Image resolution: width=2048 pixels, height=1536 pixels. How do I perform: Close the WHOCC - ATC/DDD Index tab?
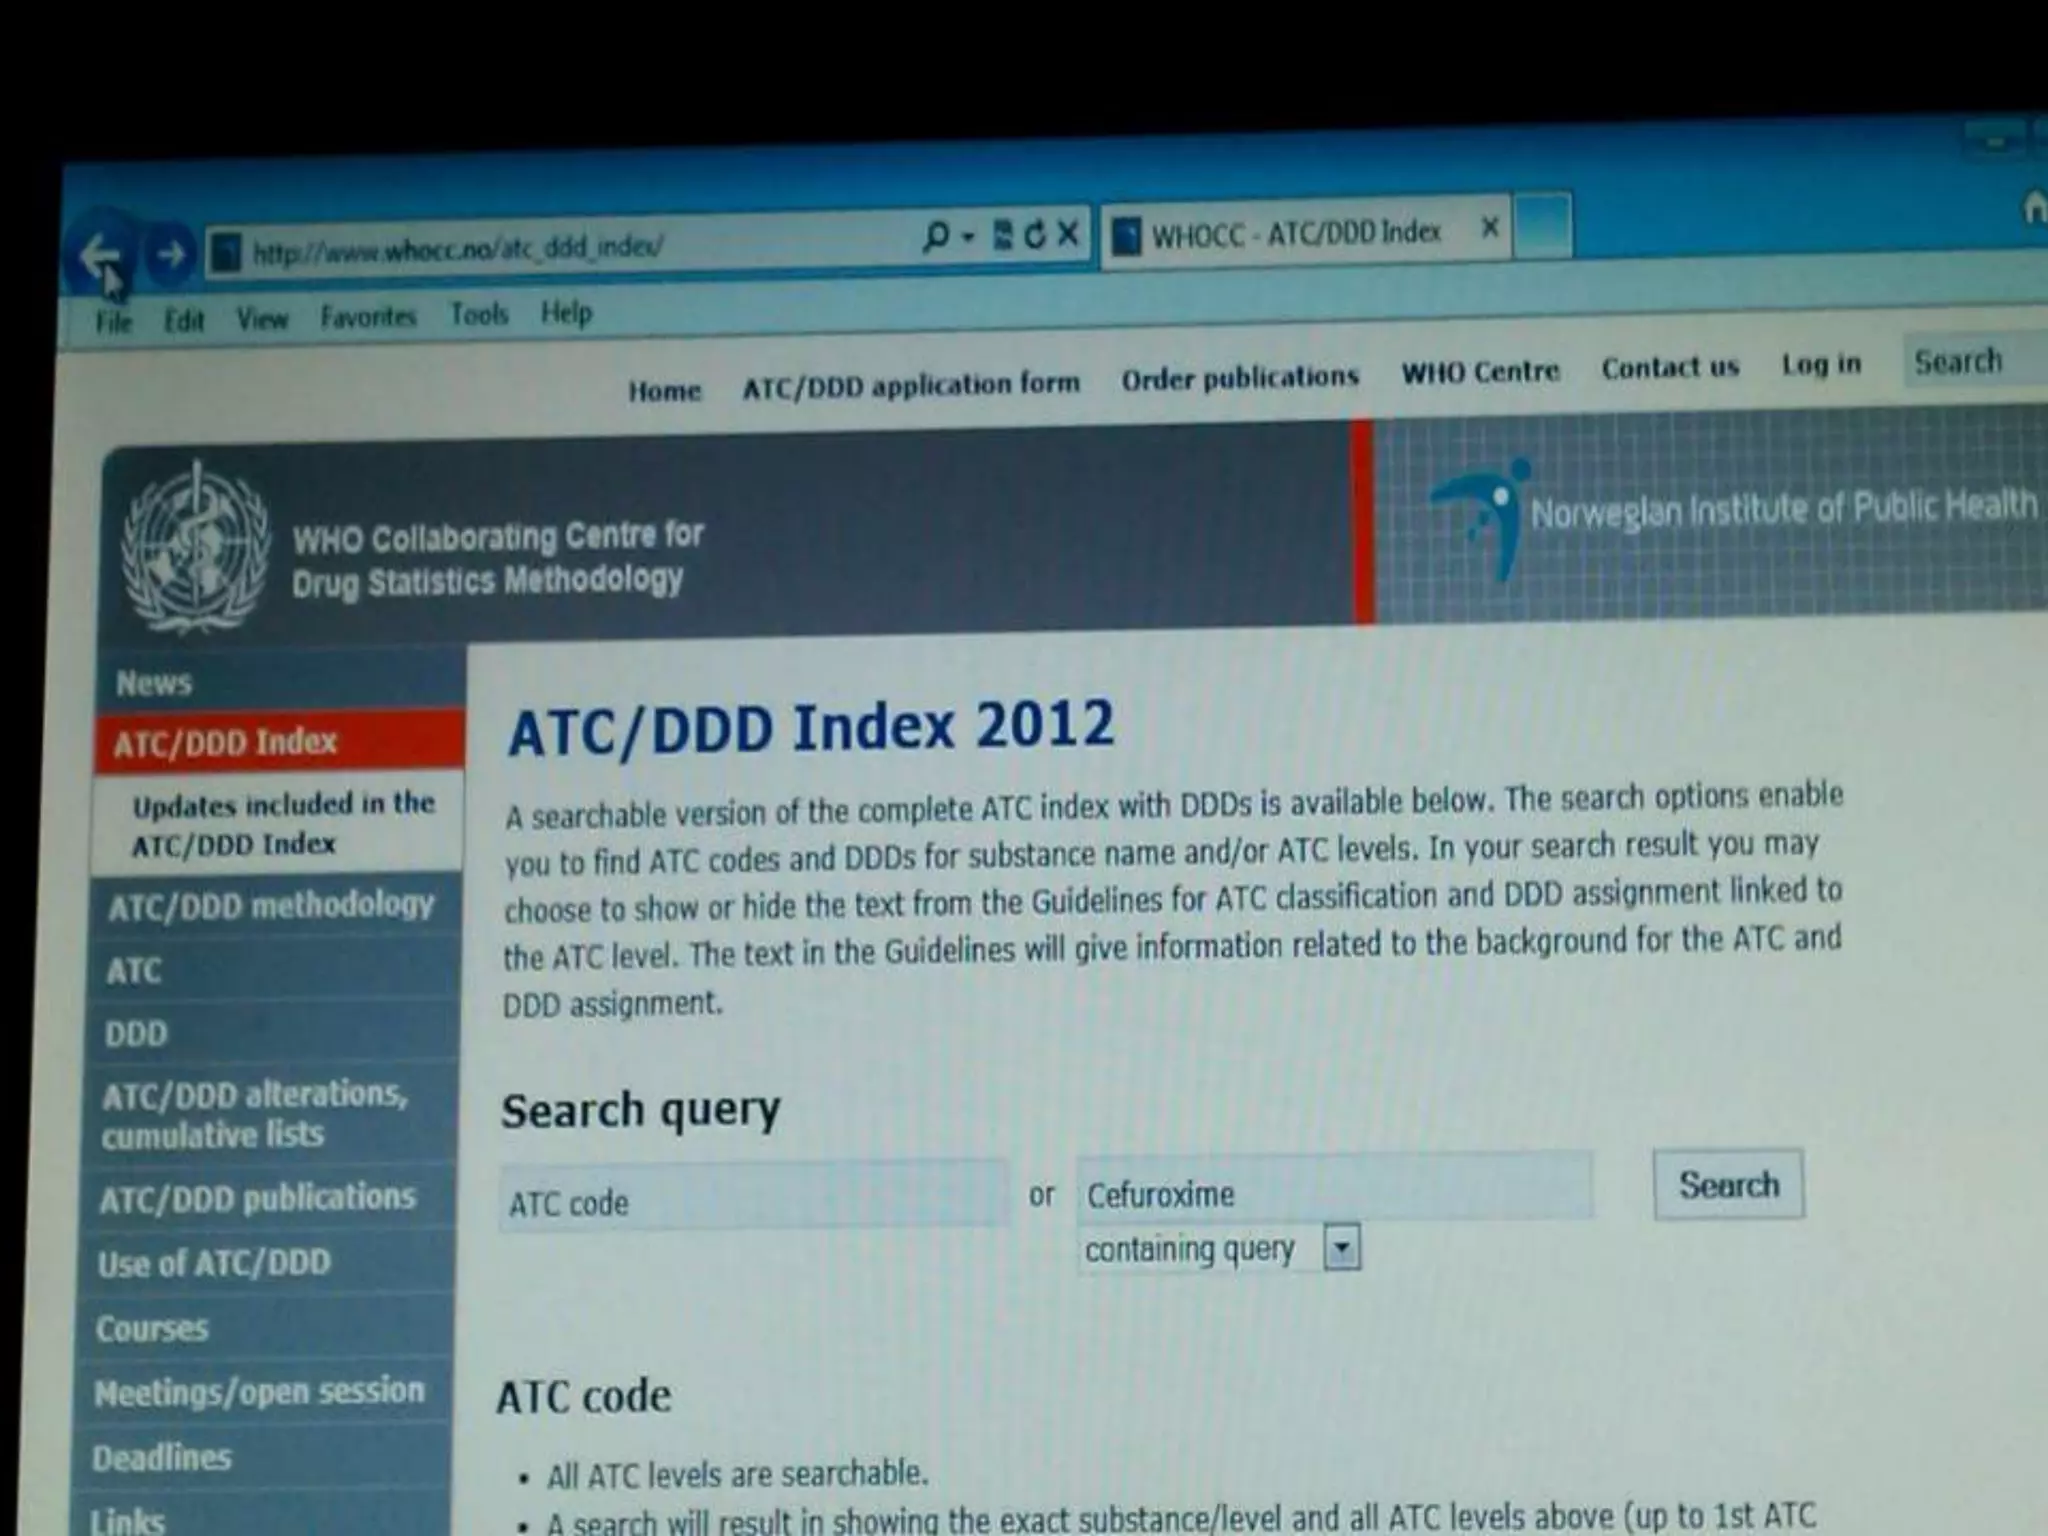click(x=1490, y=228)
